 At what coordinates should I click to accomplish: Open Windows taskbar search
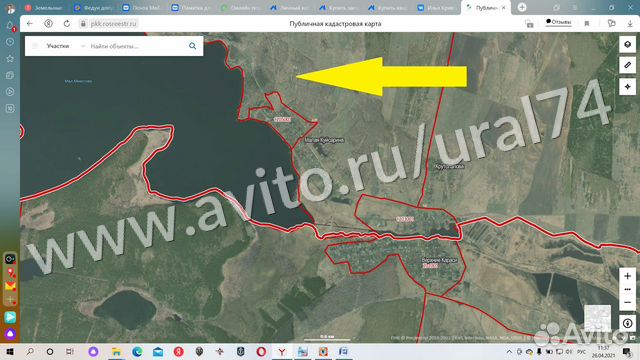click(30, 351)
